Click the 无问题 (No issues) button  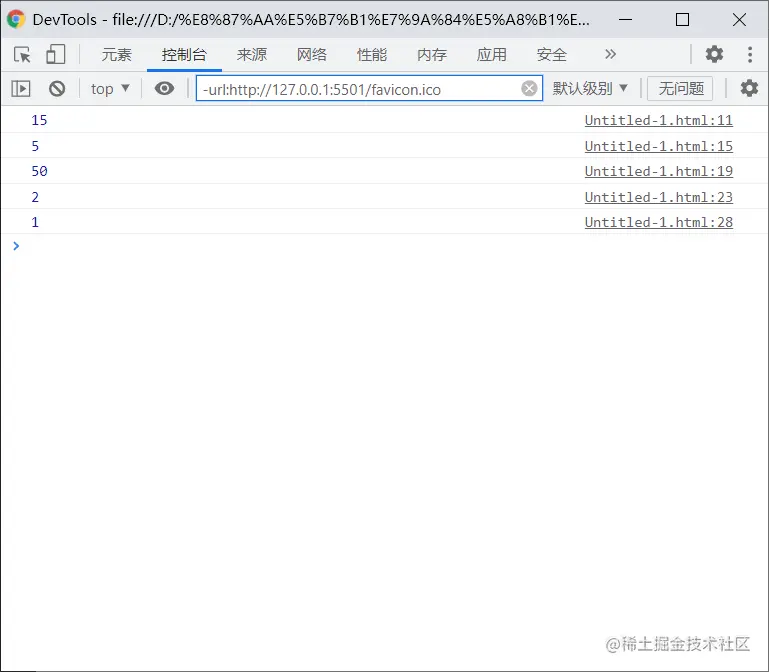click(680, 89)
